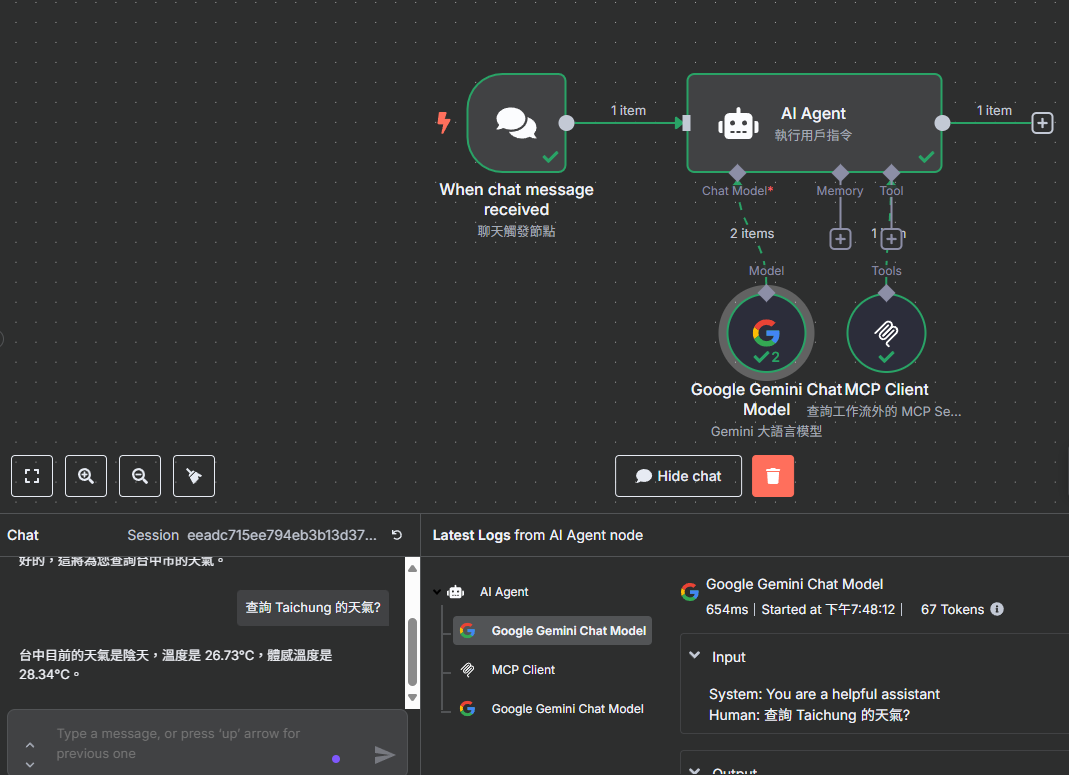Viewport: 1069px width, 775px height.
Task: Hide the chat panel
Action: (678, 476)
